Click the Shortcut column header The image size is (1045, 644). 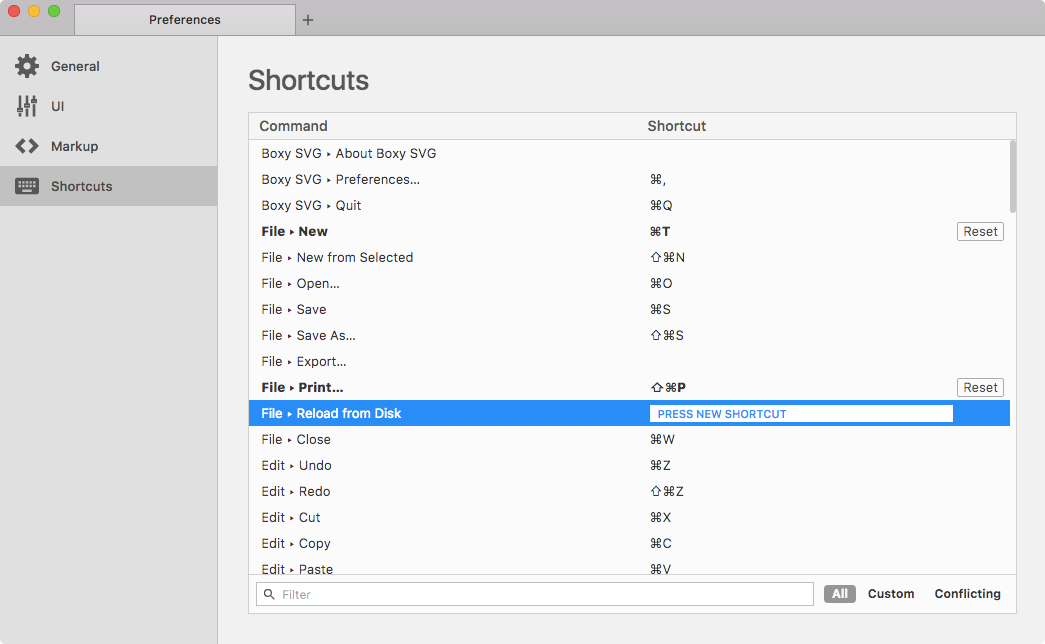[676, 126]
